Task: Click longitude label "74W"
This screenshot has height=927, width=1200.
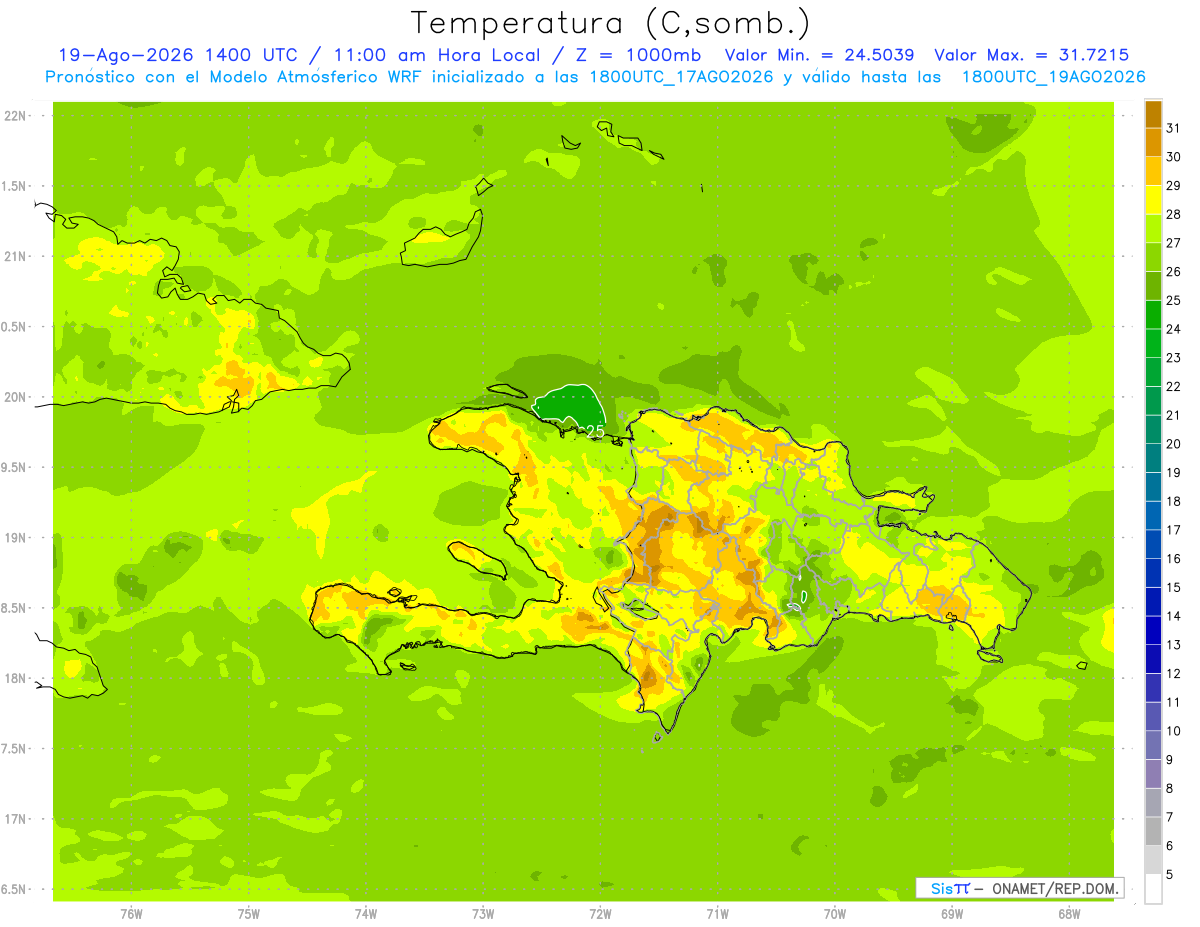Action: pyautogui.click(x=366, y=914)
